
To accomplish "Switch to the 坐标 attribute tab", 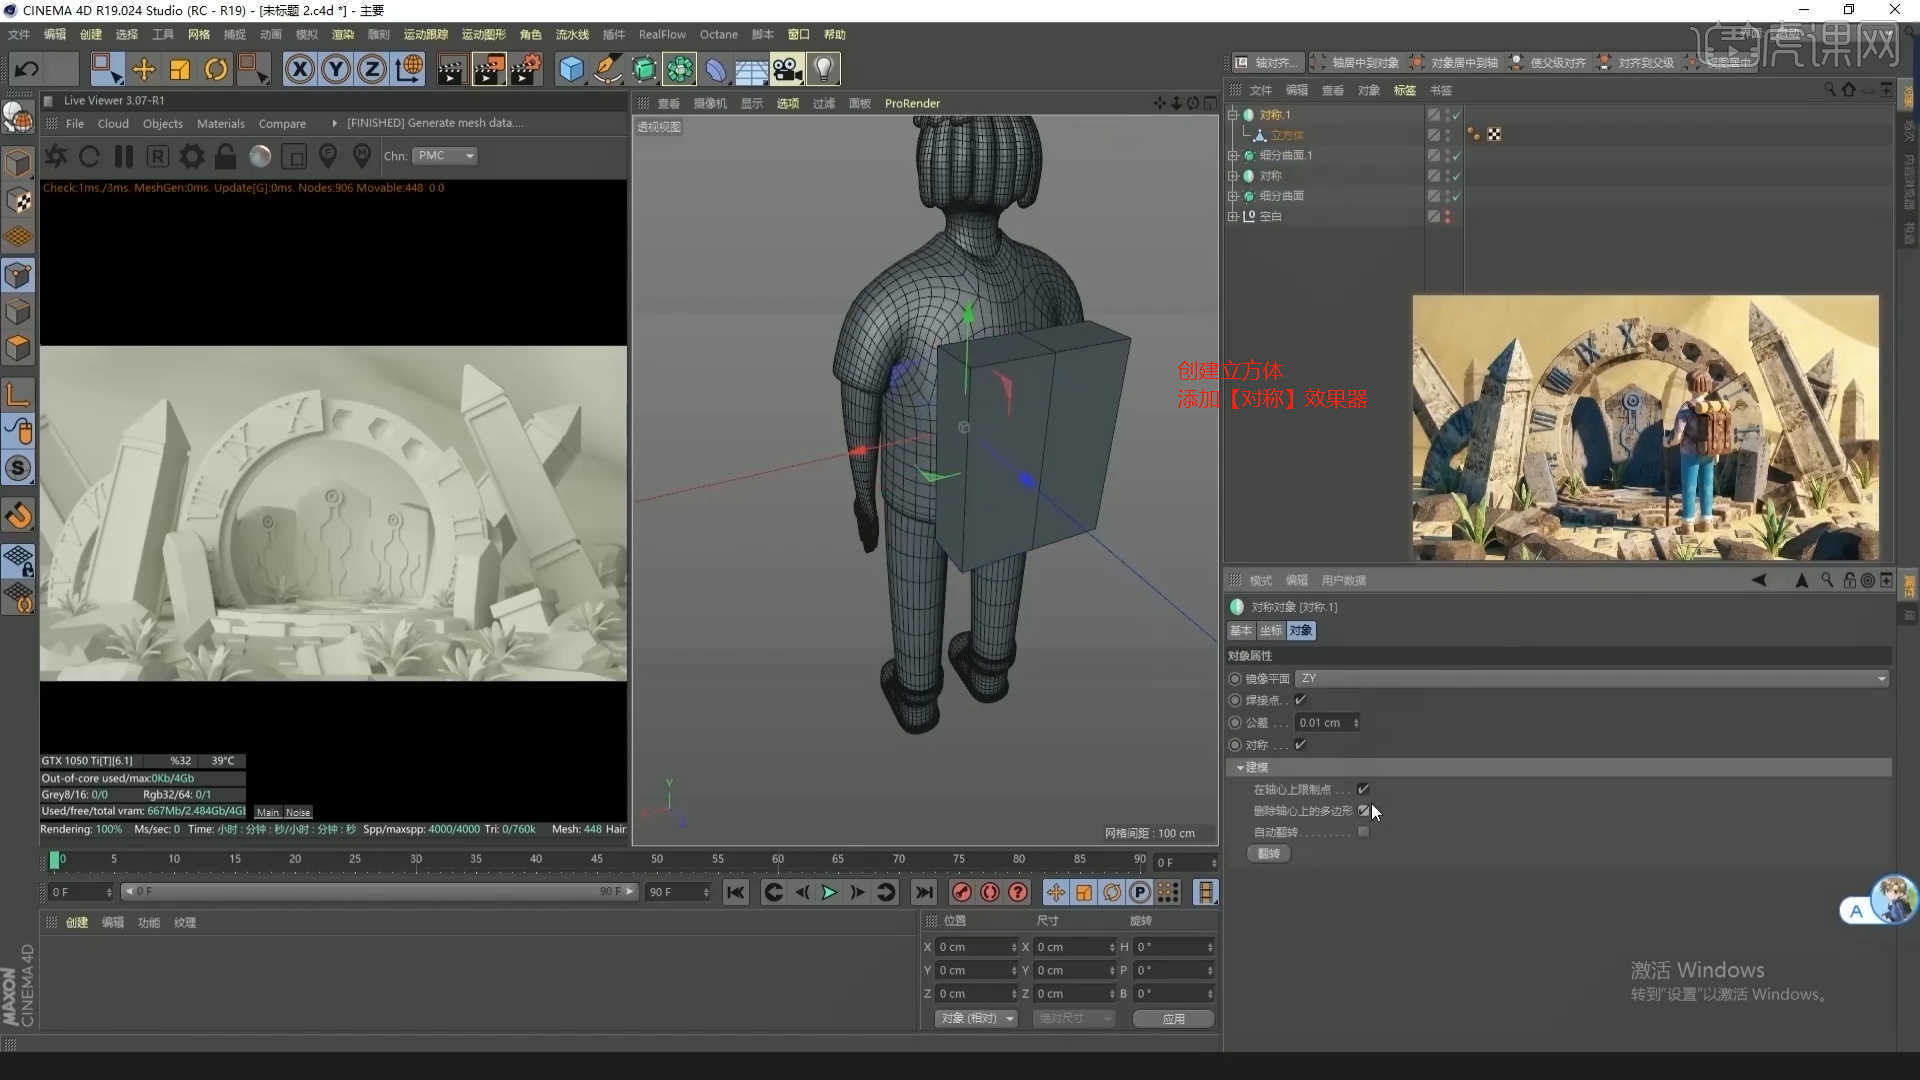I will [x=1270, y=631].
